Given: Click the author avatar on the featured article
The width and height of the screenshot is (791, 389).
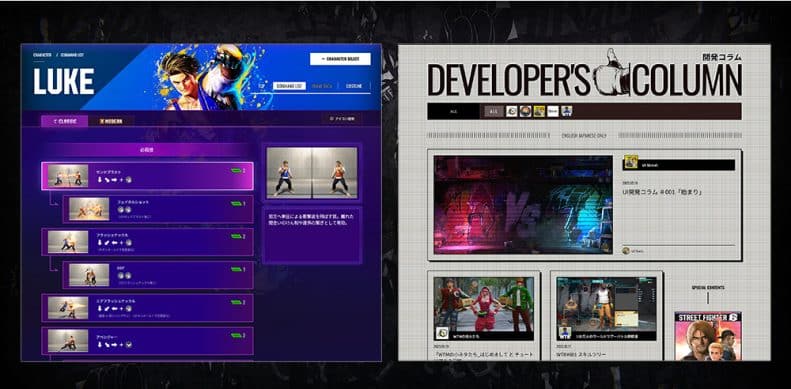Looking at the screenshot, I should click(631, 162).
